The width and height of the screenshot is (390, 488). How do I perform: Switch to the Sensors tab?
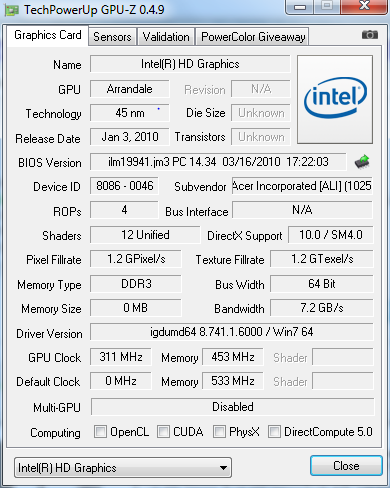coord(112,37)
